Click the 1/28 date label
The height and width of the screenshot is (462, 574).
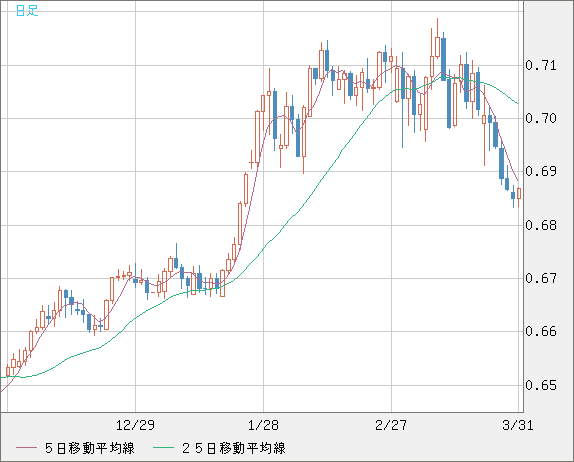pos(263,425)
